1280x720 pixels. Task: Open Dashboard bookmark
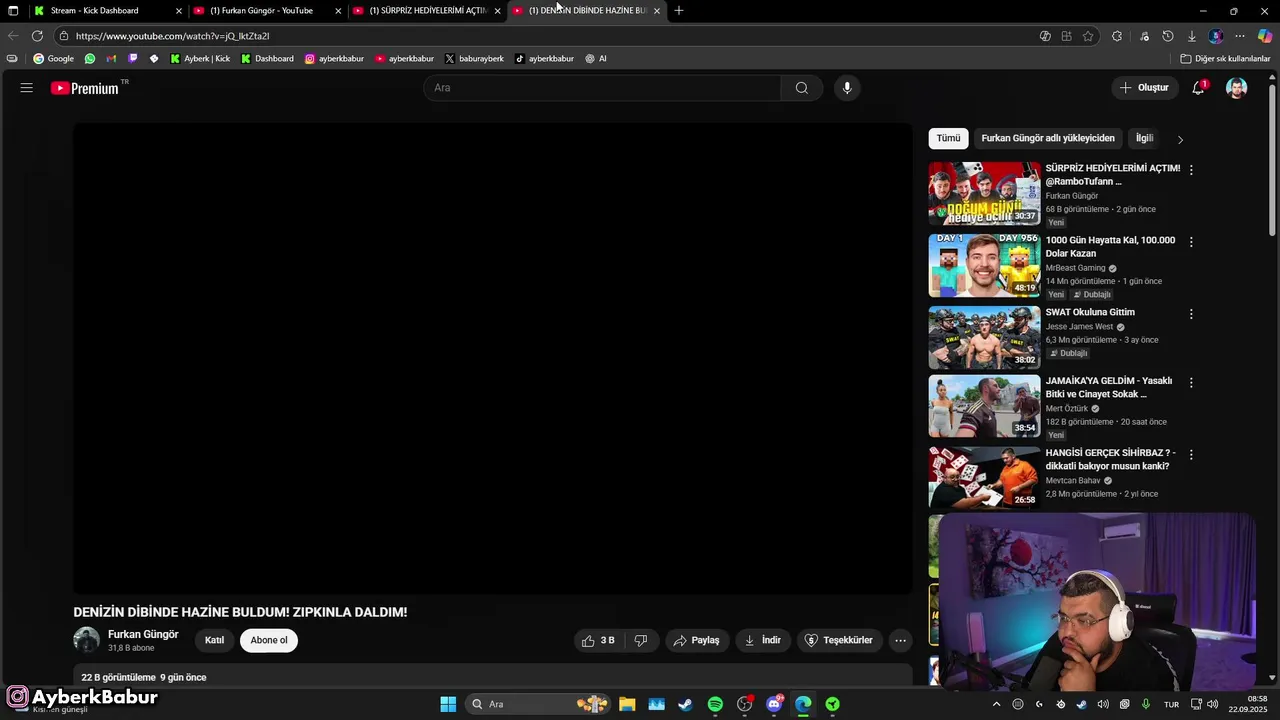268,59
